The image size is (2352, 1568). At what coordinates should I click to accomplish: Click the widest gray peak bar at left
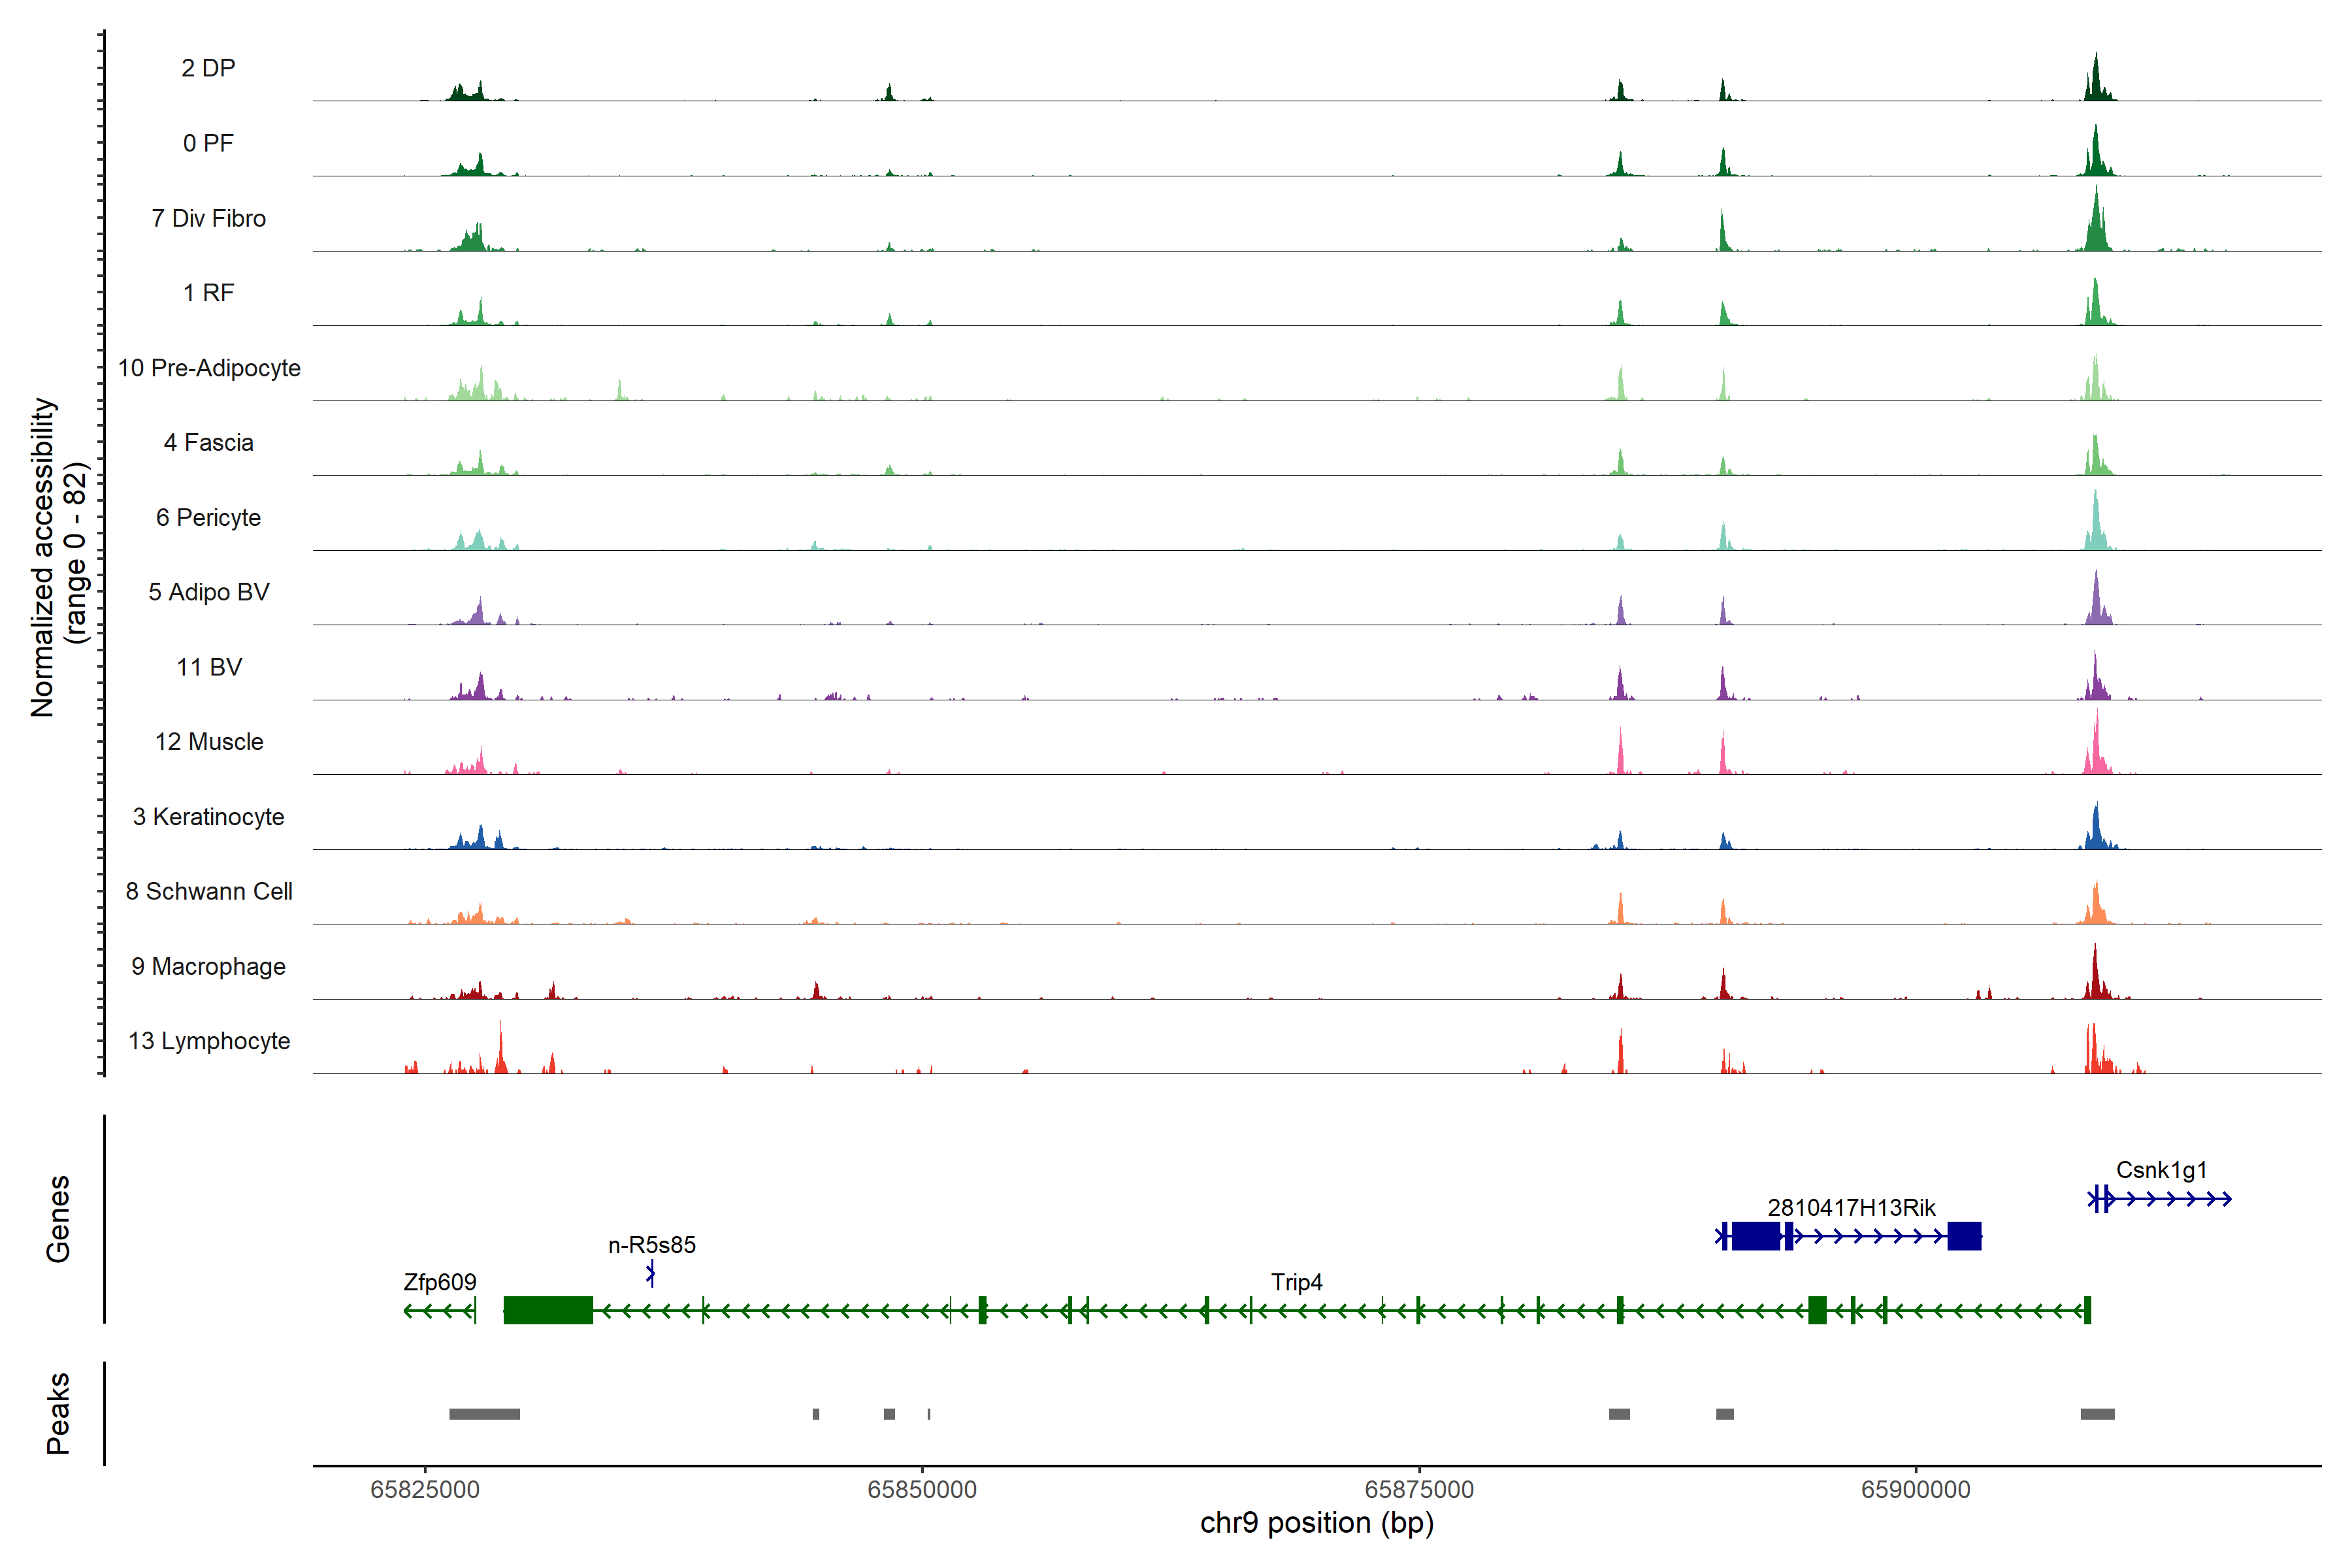pos(484,1414)
